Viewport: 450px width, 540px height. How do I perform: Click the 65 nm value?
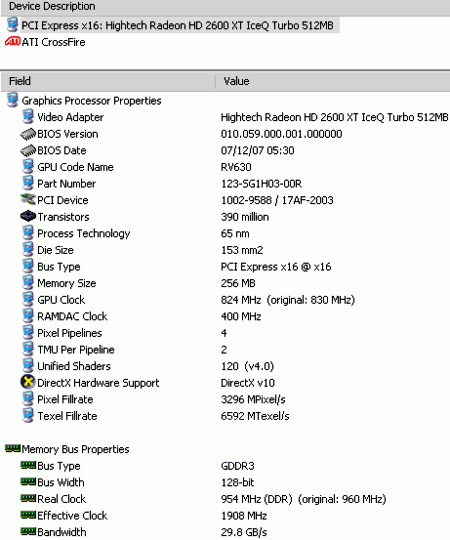pos(235,233)
